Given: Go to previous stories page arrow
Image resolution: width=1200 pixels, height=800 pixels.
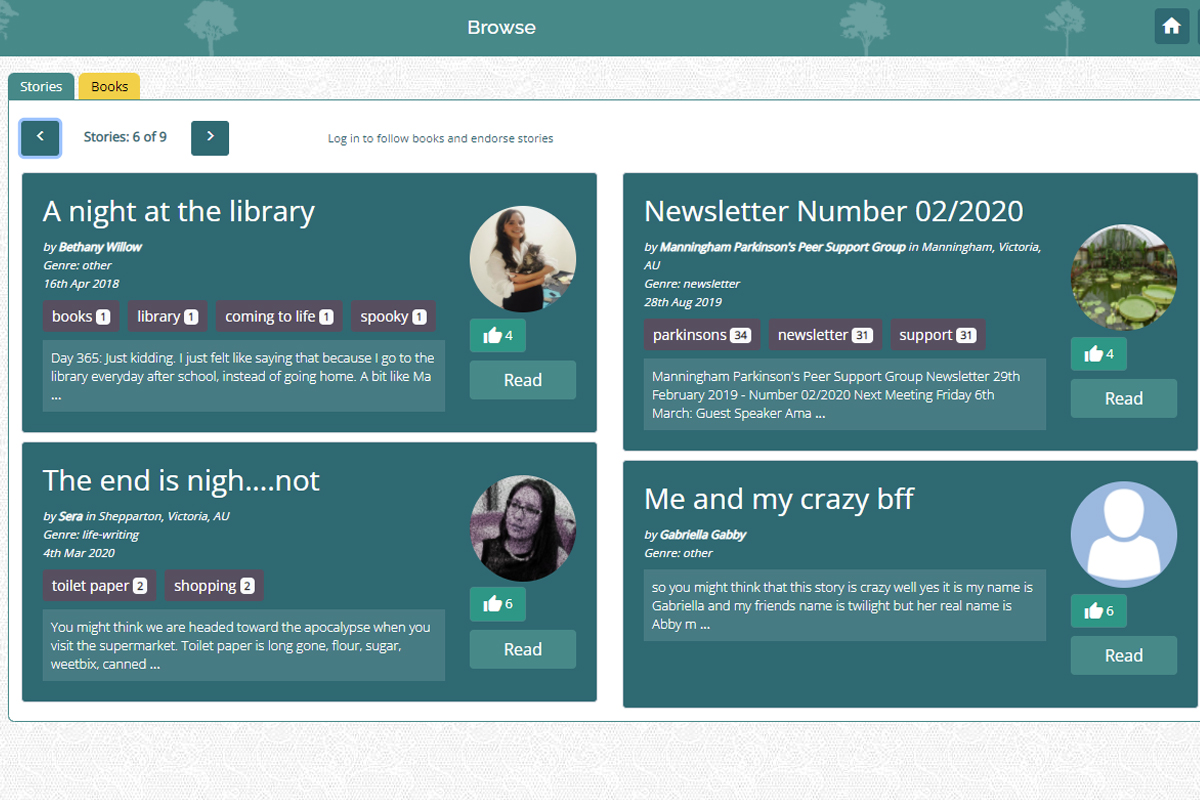Looking at the screenshot, I should point(40,138).
